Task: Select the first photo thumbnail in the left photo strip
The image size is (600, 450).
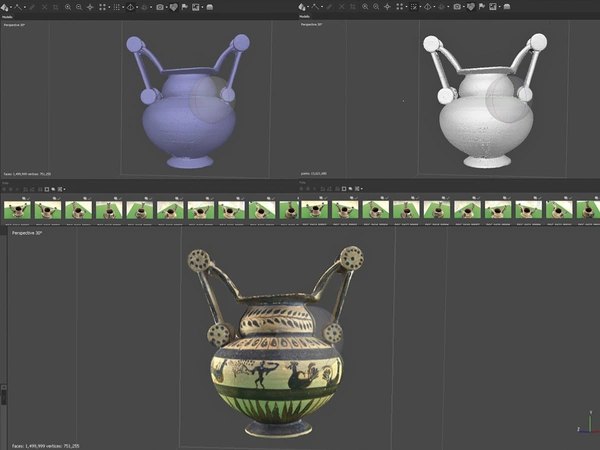Action: (15, 210)
